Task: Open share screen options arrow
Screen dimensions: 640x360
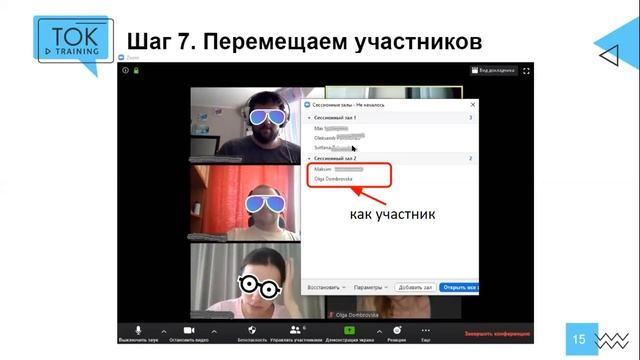Action: point(380,332)
